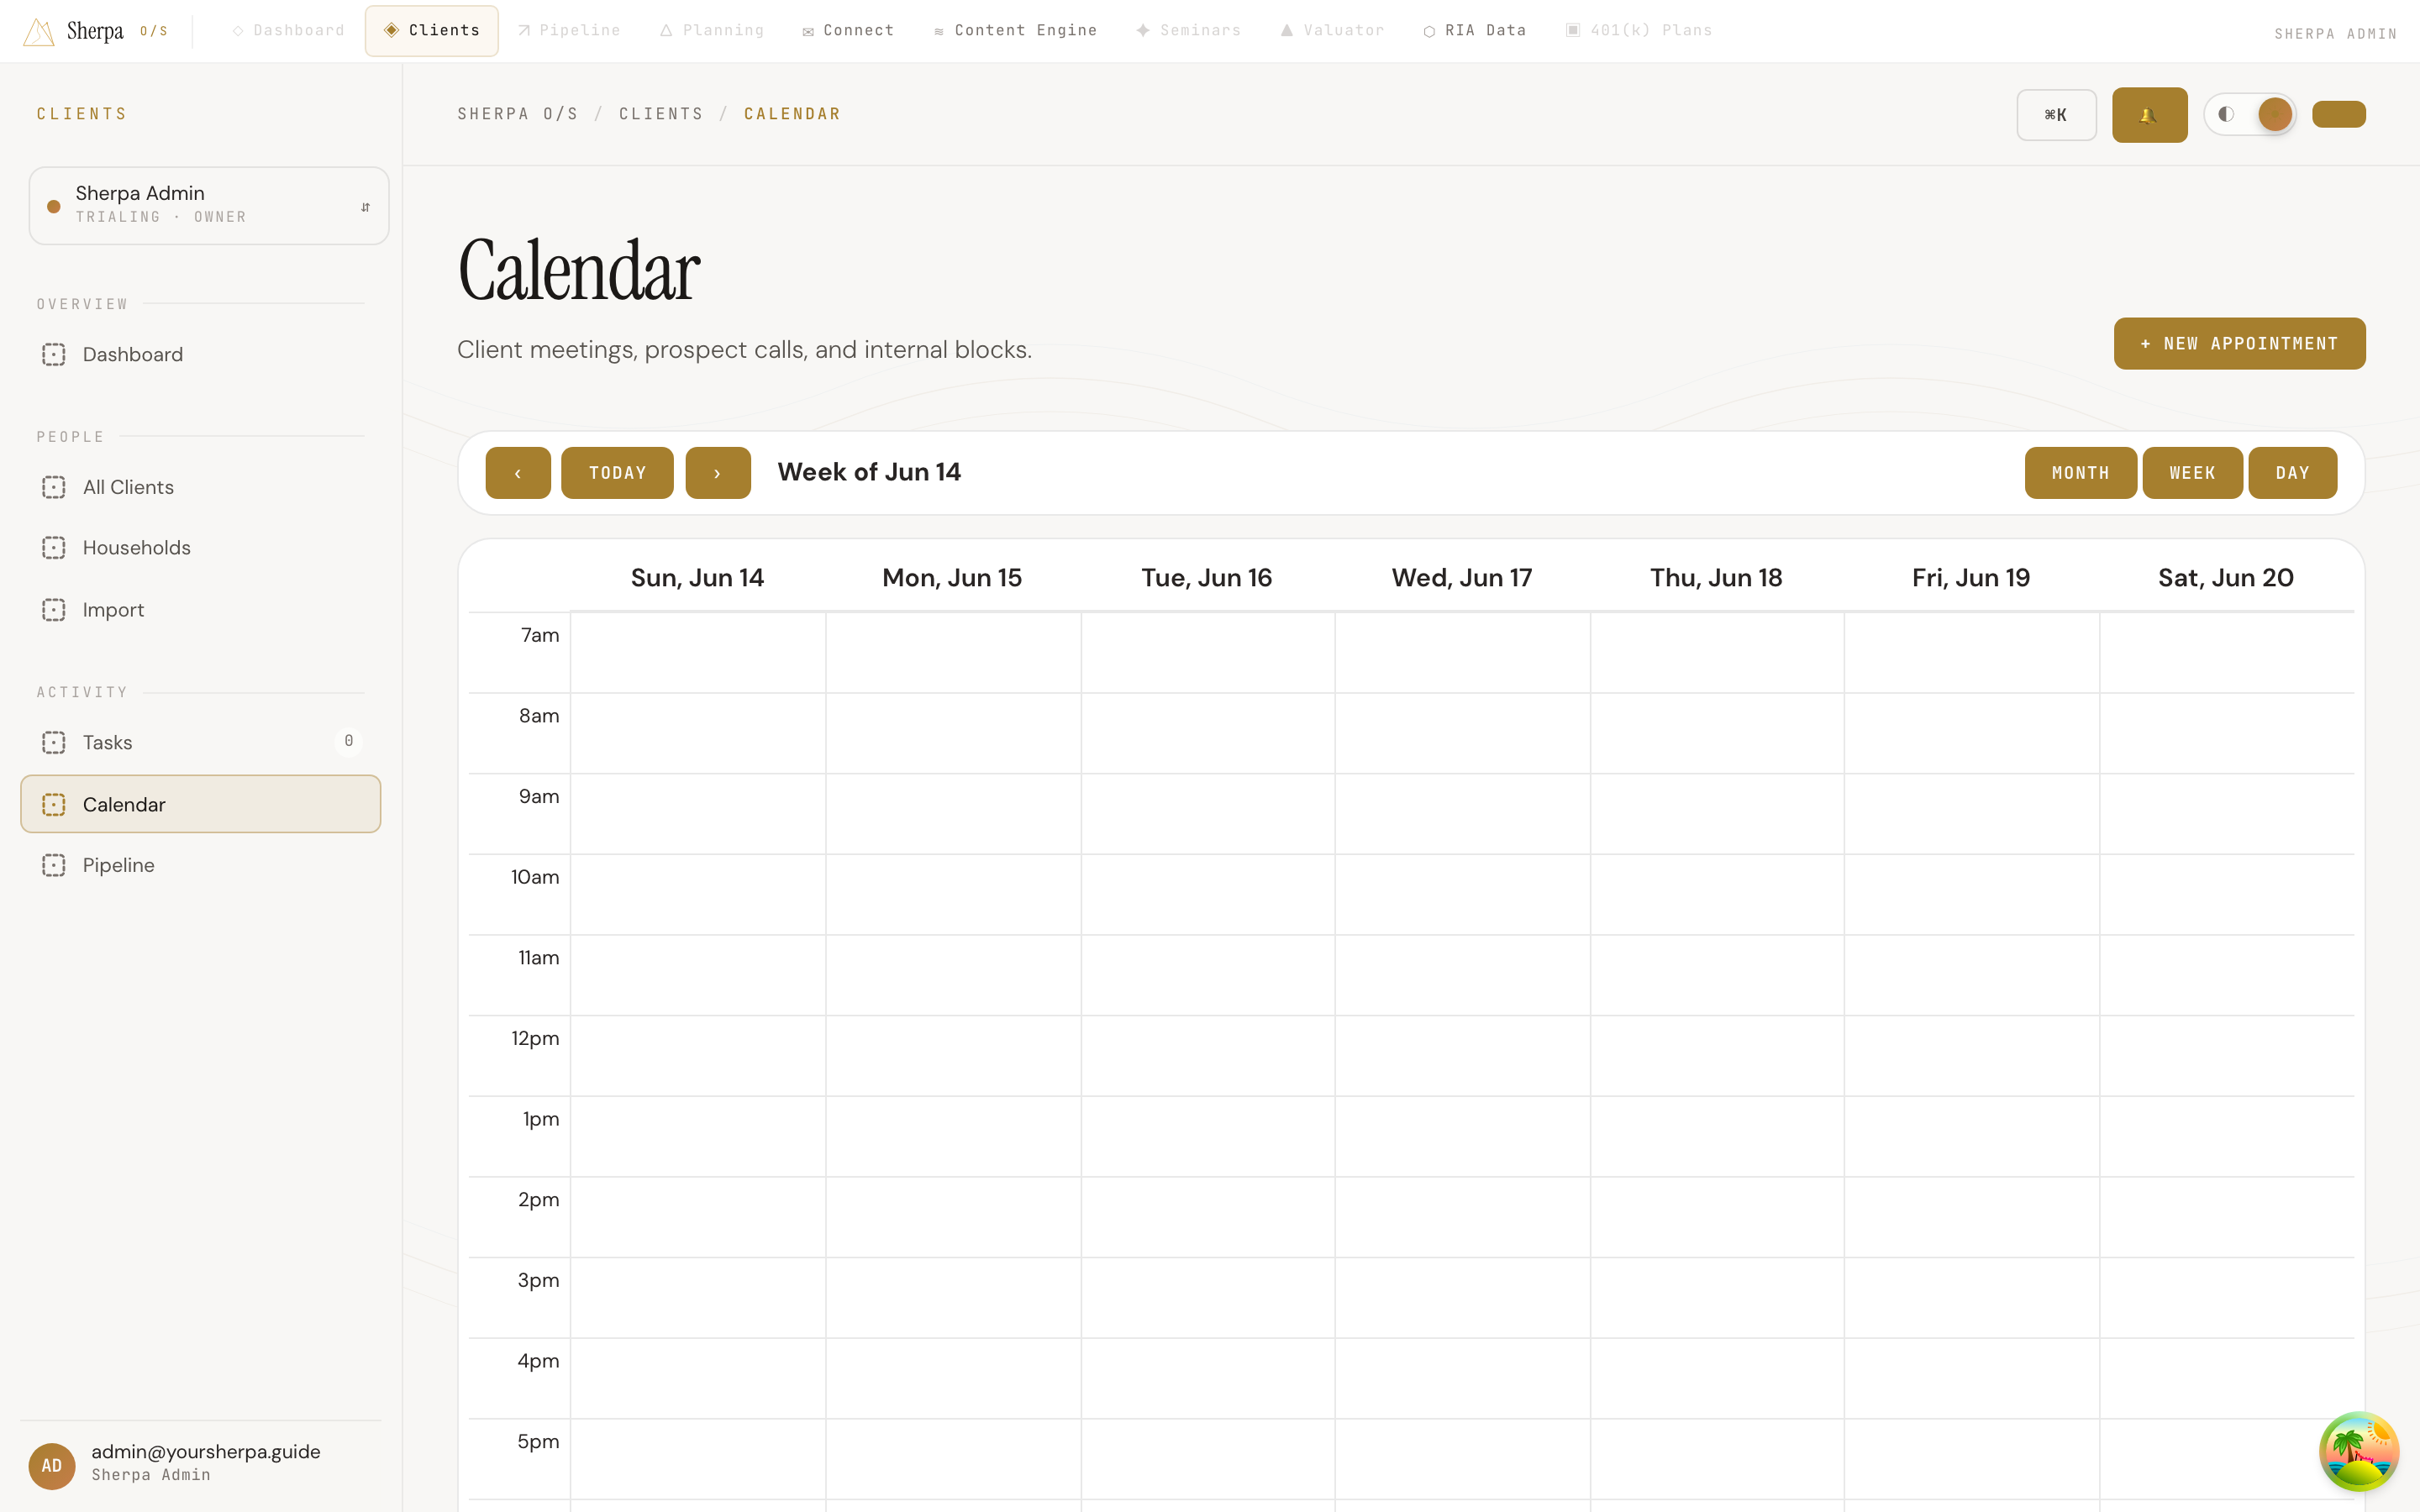Click the All Clients sidebar icon
Image resolution: width=2420 pixels, height=1512 pixels.
pyautogui.click(x=54, y=487)
